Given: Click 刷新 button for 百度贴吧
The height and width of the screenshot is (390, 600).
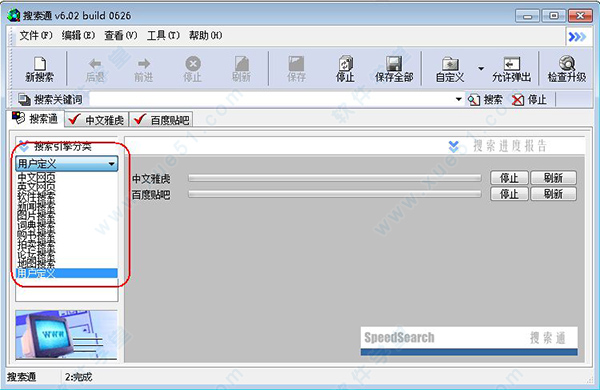Looking at the screenshot, I should 553,194.
